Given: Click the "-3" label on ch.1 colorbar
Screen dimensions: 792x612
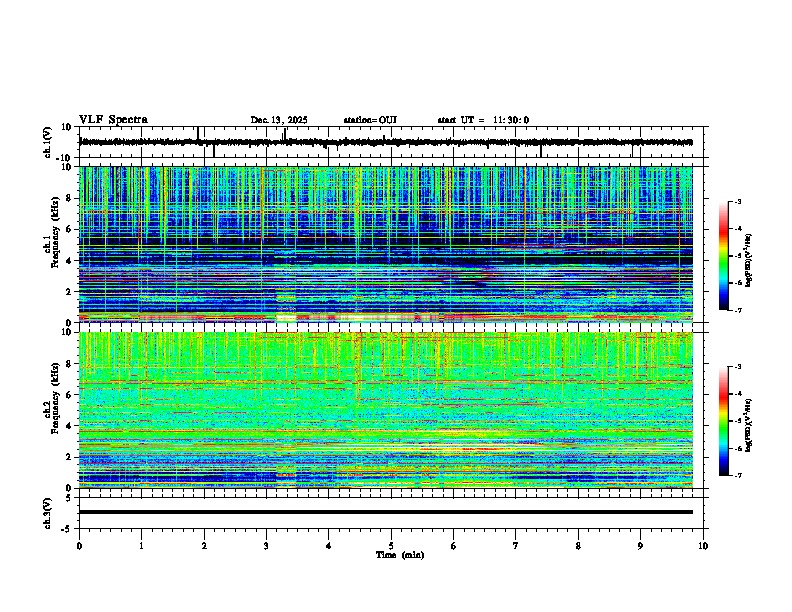Looking at the screenshot, I should point(738,202).
